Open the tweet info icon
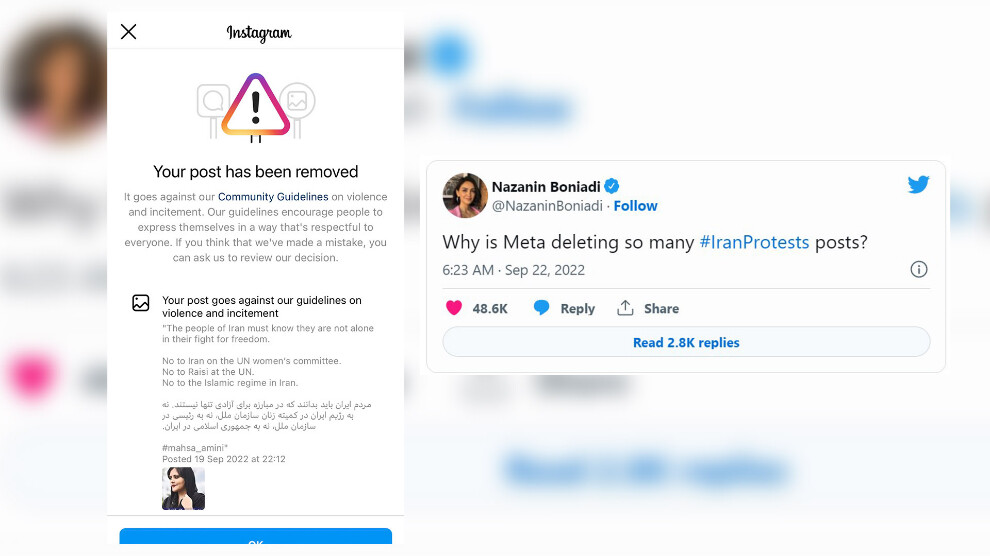Viewport: 990px width, 556px height. click(918, 269)
